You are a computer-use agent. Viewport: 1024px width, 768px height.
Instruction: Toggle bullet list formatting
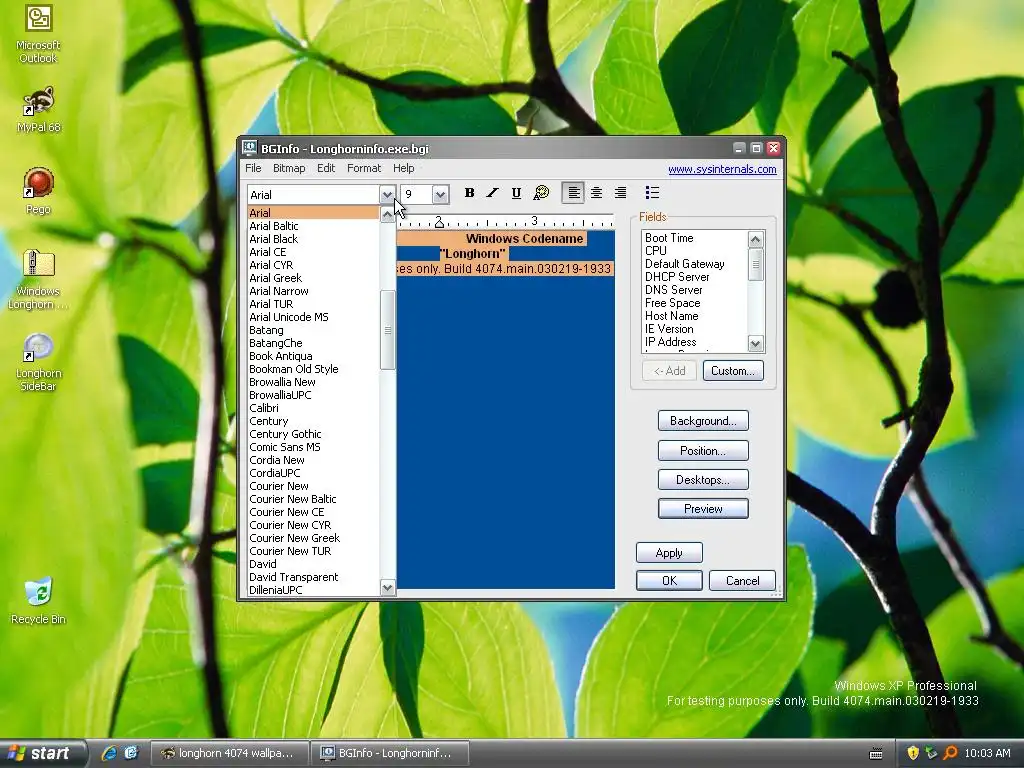[652, 193]
